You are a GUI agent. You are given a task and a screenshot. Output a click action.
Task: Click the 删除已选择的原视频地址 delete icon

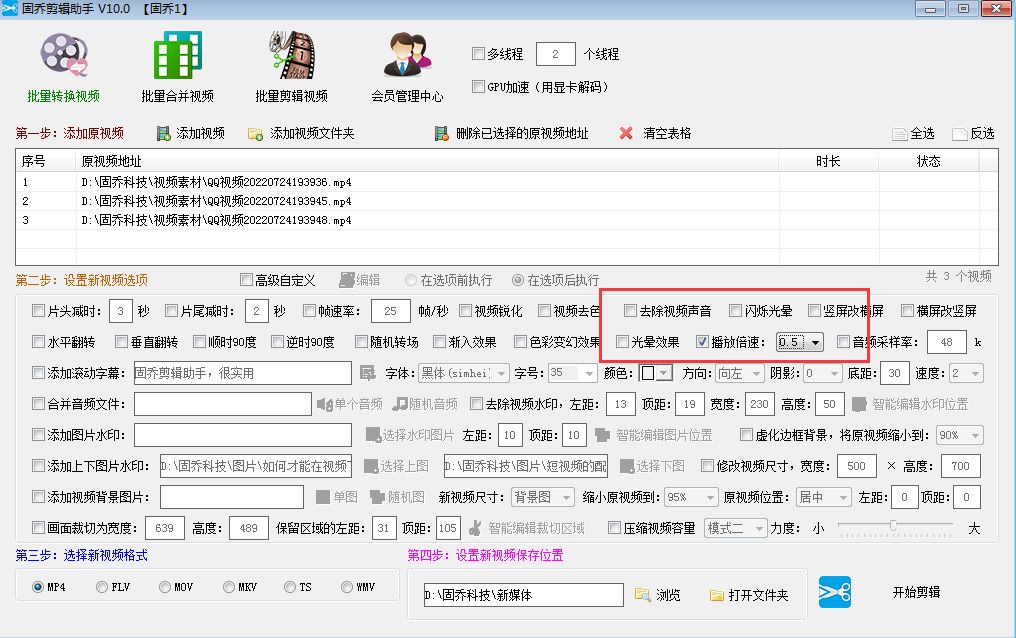[441, 133]
